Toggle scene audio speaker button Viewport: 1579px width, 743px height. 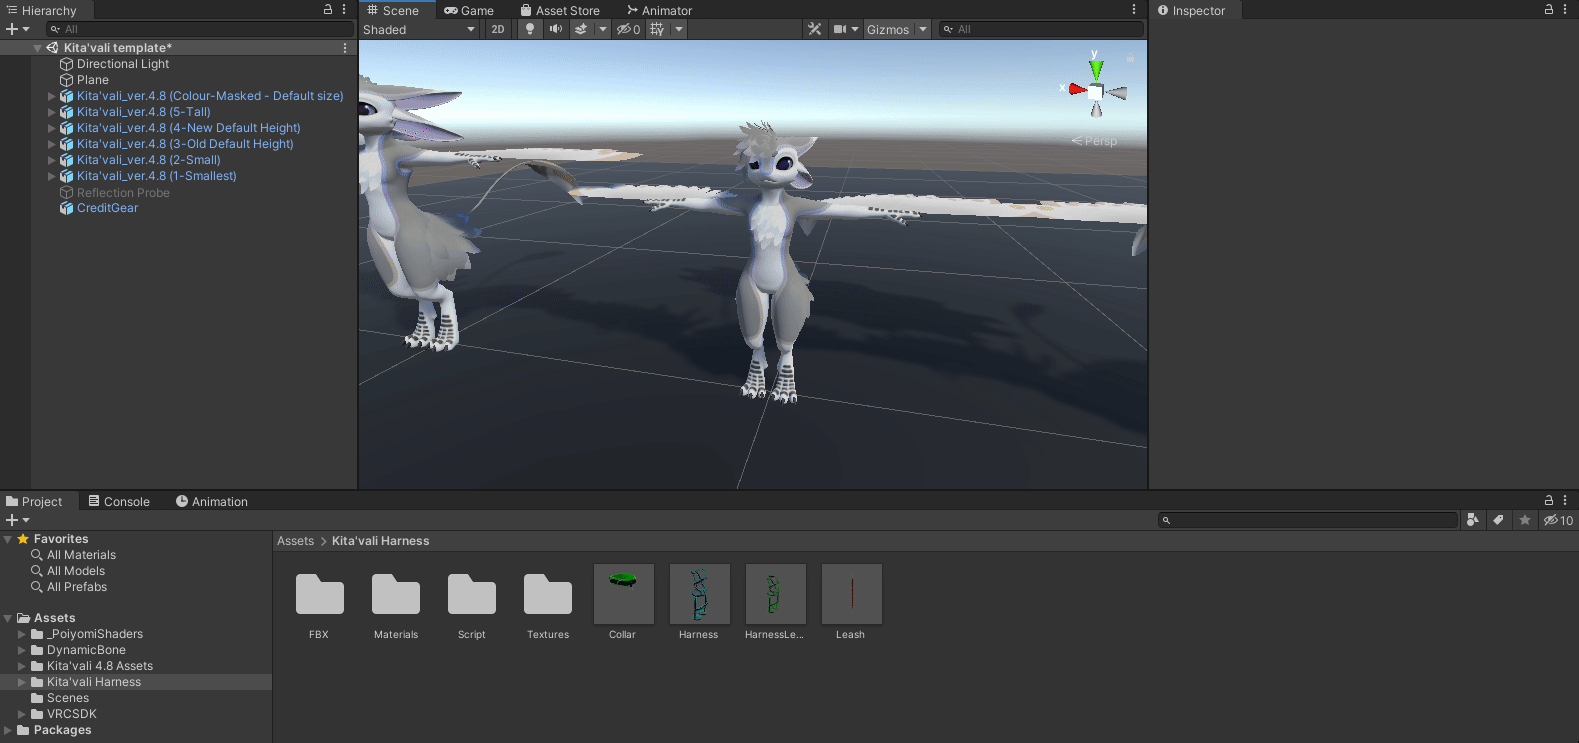point(556,29)
